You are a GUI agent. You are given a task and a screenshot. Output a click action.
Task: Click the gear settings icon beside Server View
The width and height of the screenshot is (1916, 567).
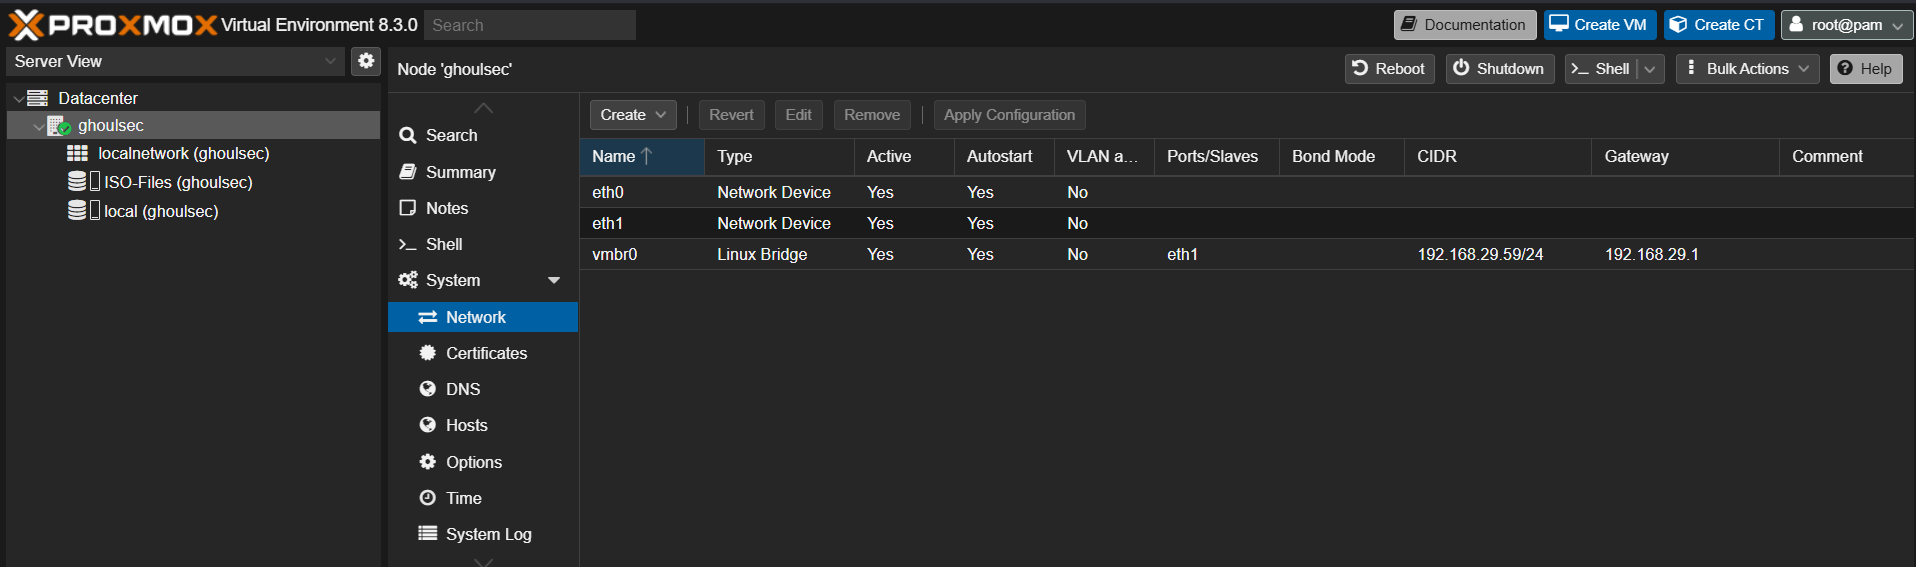(x=366, y=61)
